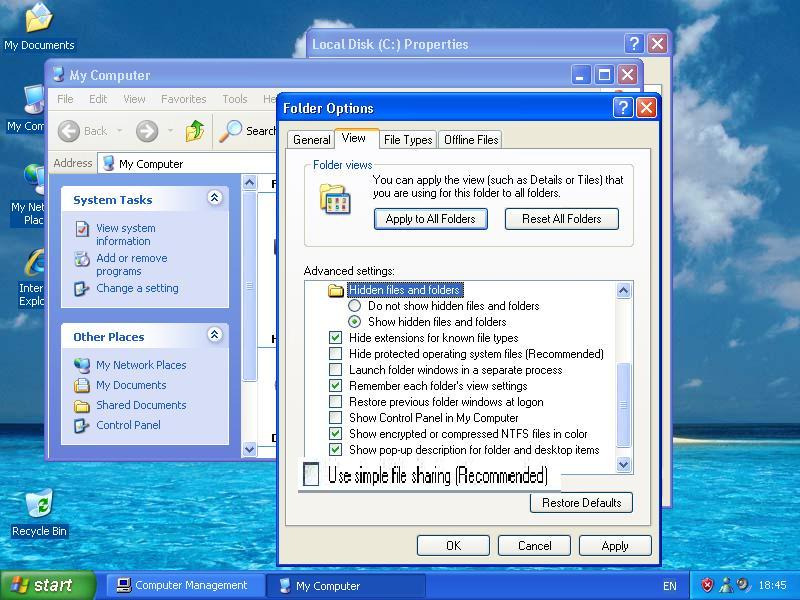The height and width of the screenshot is (600, 800).
Task: Click the Up folder toolbar icon
Action: pos(195,131)
